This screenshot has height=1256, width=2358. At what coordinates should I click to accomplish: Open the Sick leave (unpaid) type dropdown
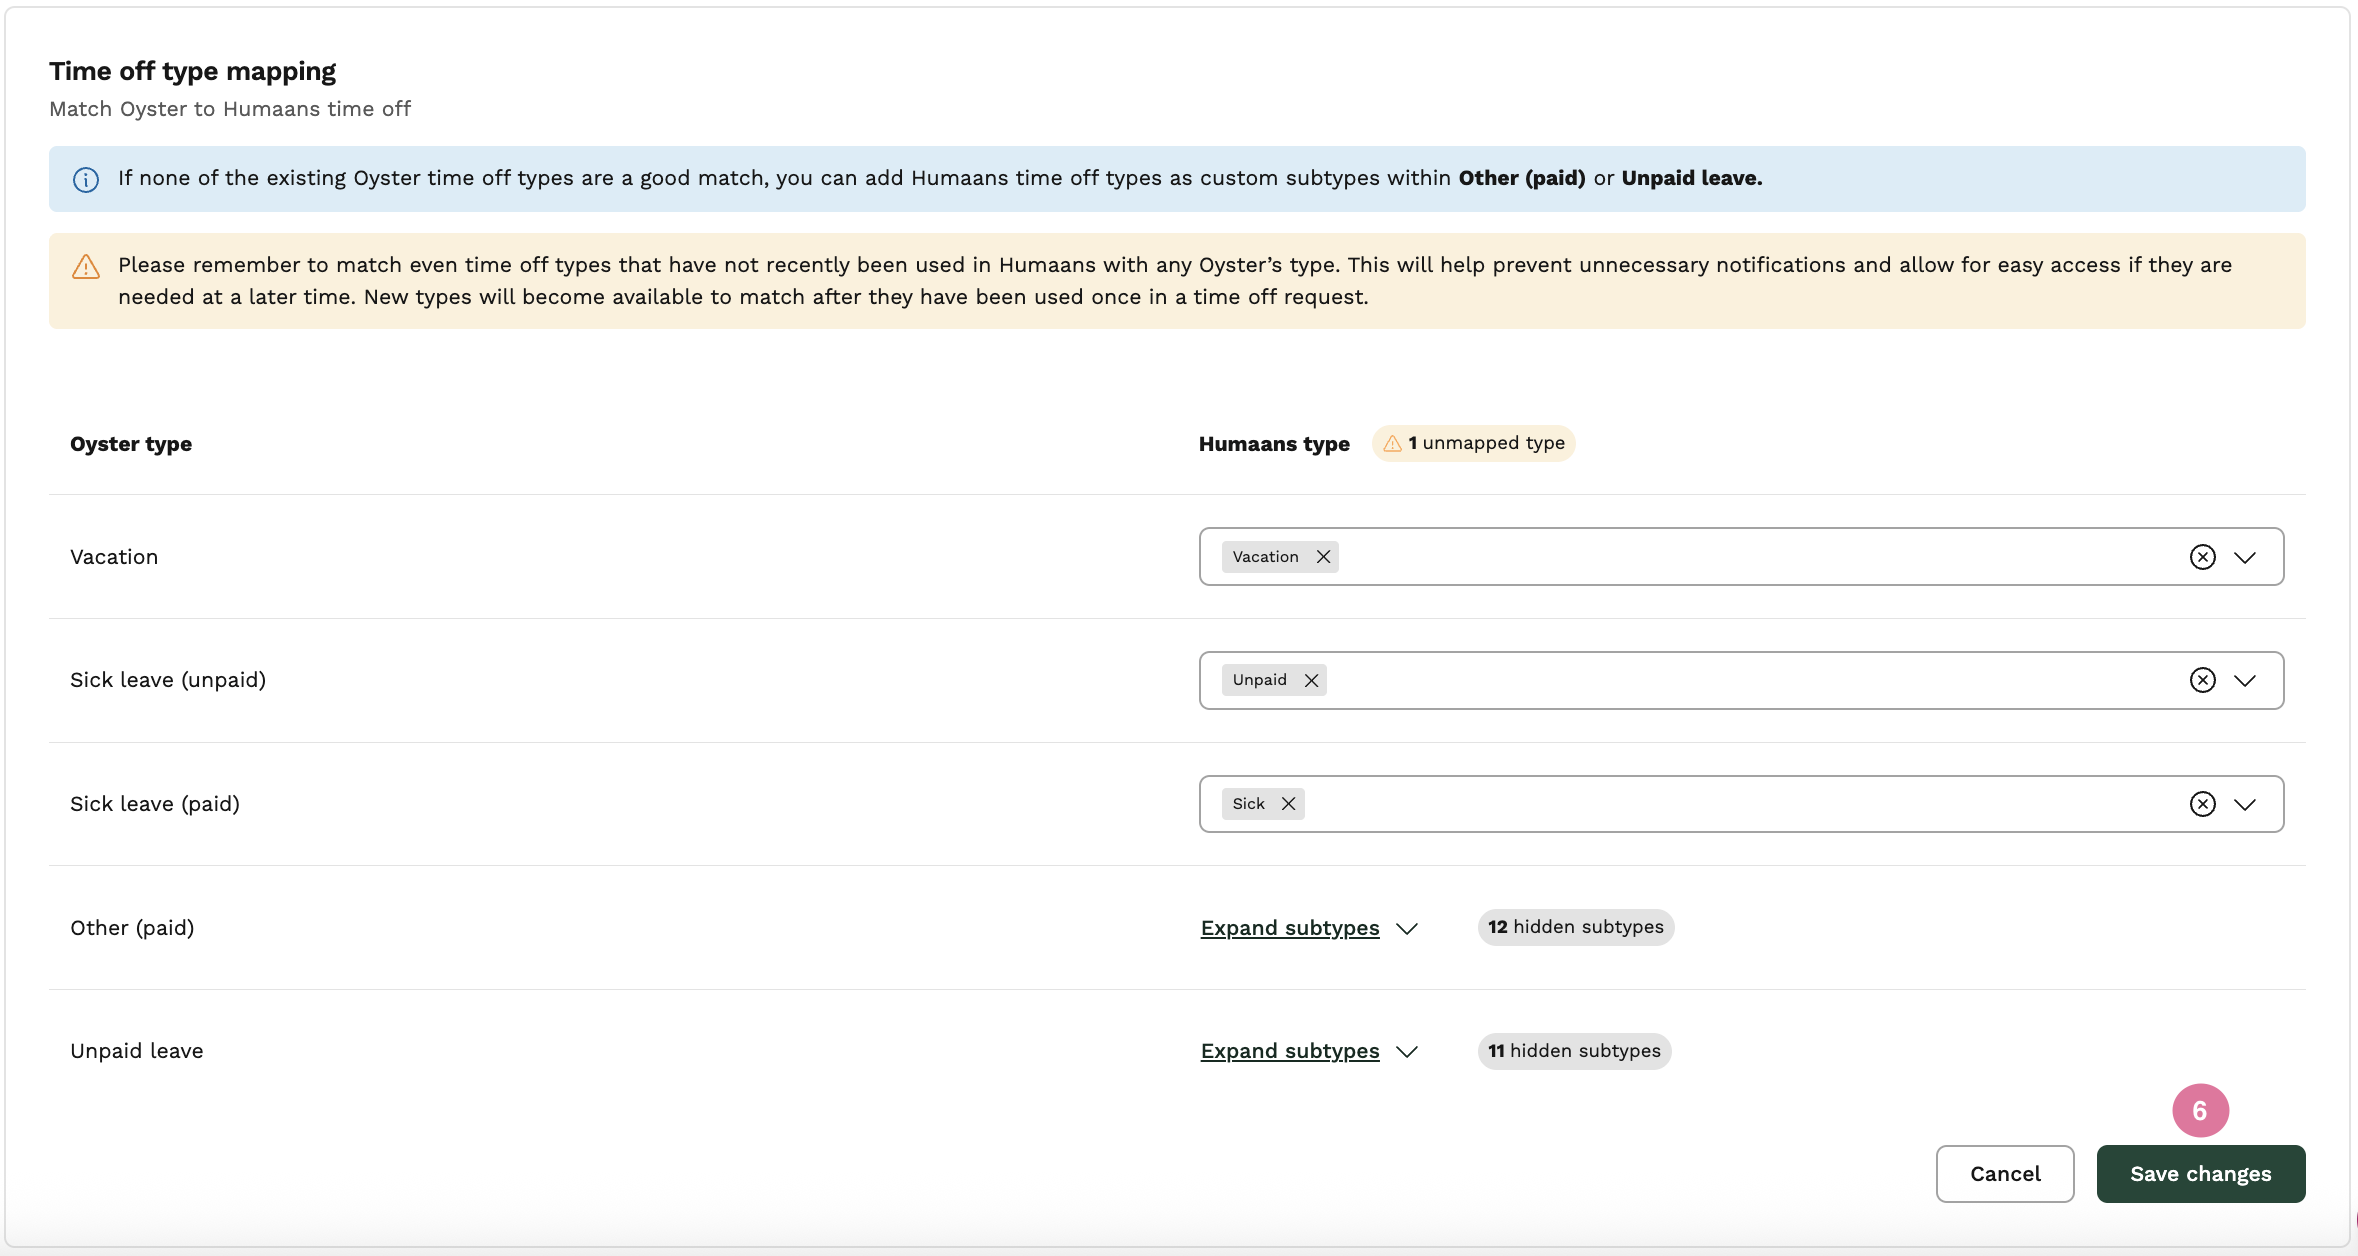pyautogui.click(x=2245, y=680)
